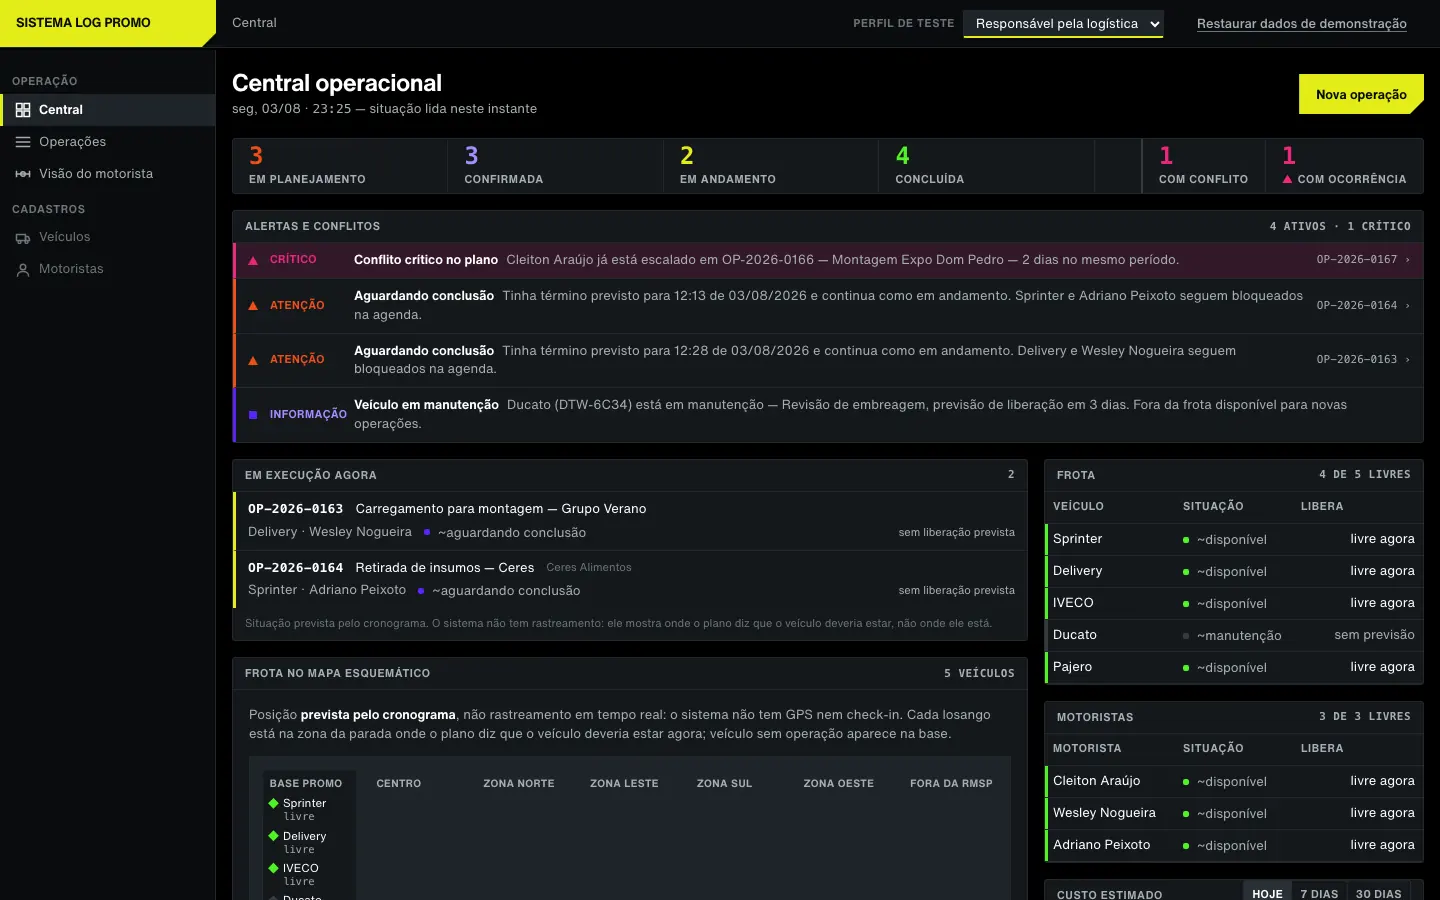The width and height of the screenshot is (1440, 900).
Task: Switch cost period to 30 DIAS
Action: coord(1378,894)
